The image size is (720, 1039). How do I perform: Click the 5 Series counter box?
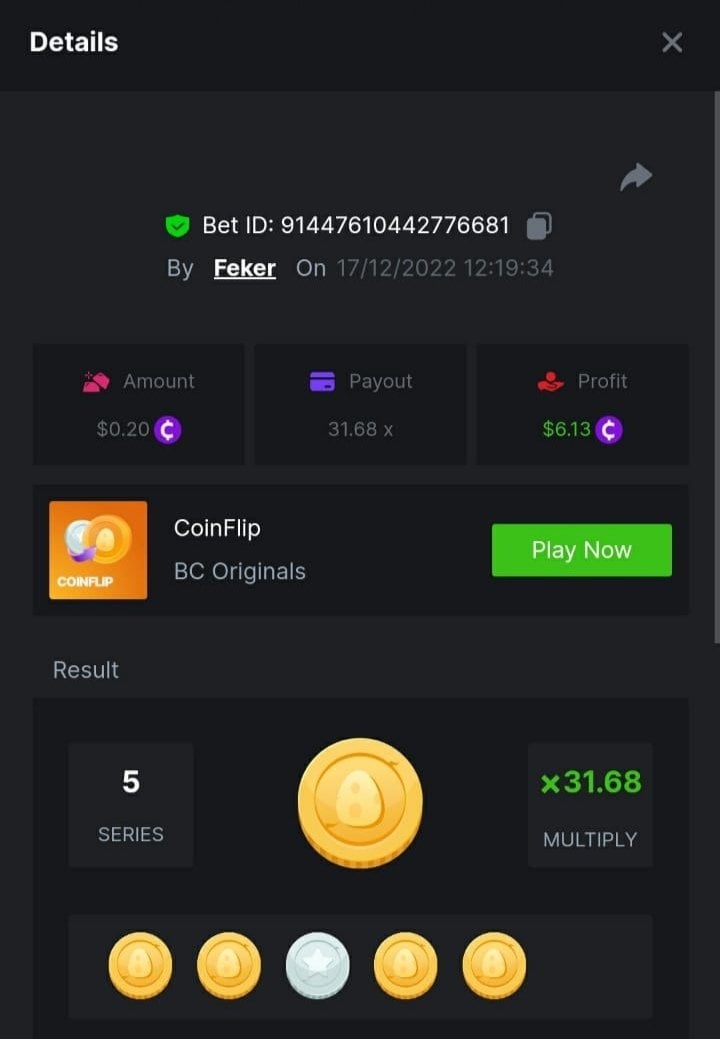point(131,804)
